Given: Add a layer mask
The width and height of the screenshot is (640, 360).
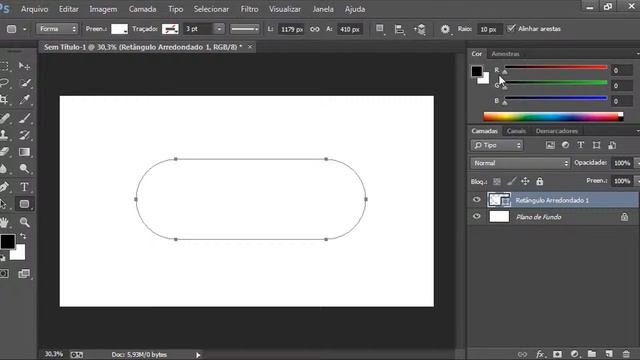Looking at the screenshot, I should coord(557,354).
